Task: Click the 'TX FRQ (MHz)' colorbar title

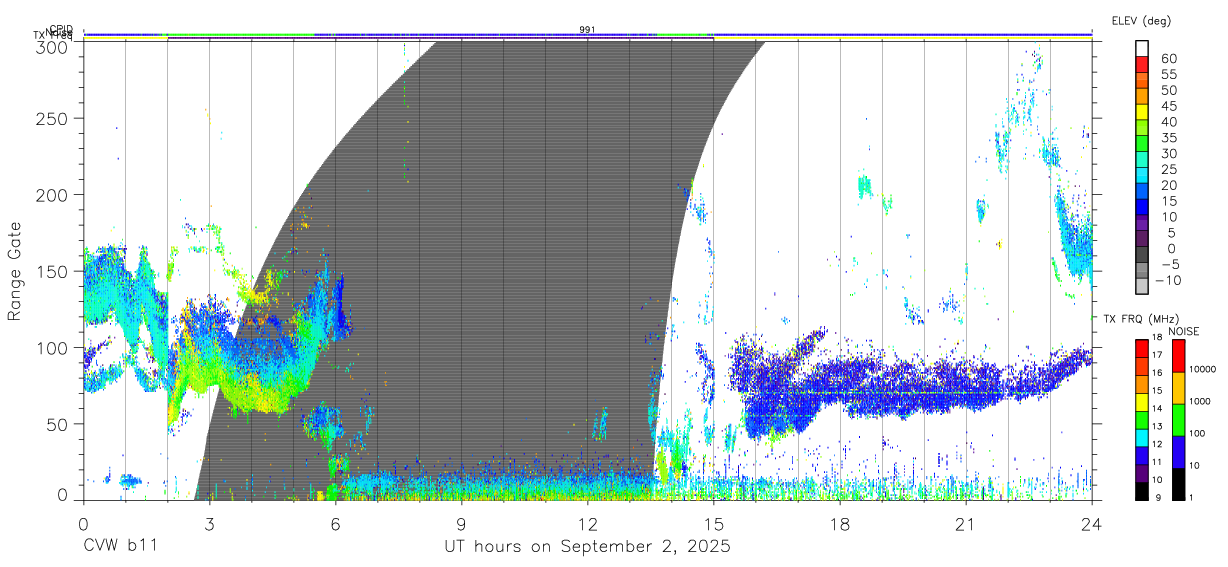Action: pos(1141,319)
